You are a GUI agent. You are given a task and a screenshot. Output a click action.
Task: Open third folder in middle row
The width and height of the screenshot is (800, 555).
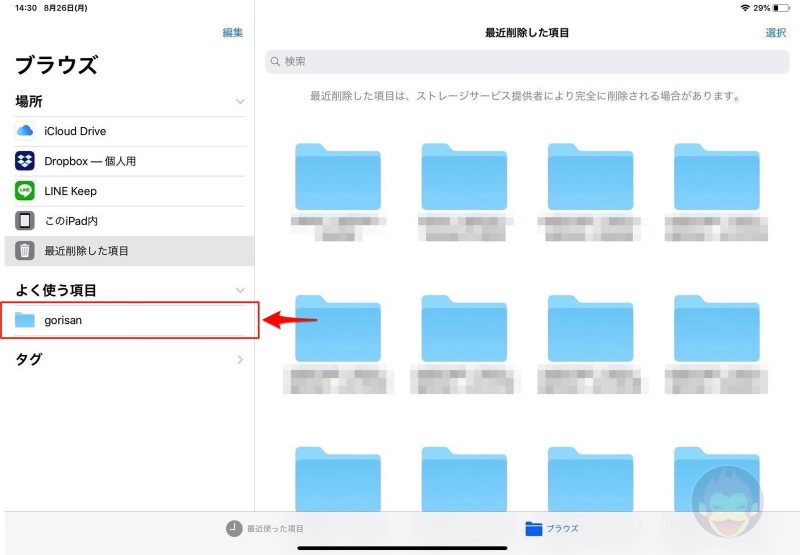[x=590, y=329]
